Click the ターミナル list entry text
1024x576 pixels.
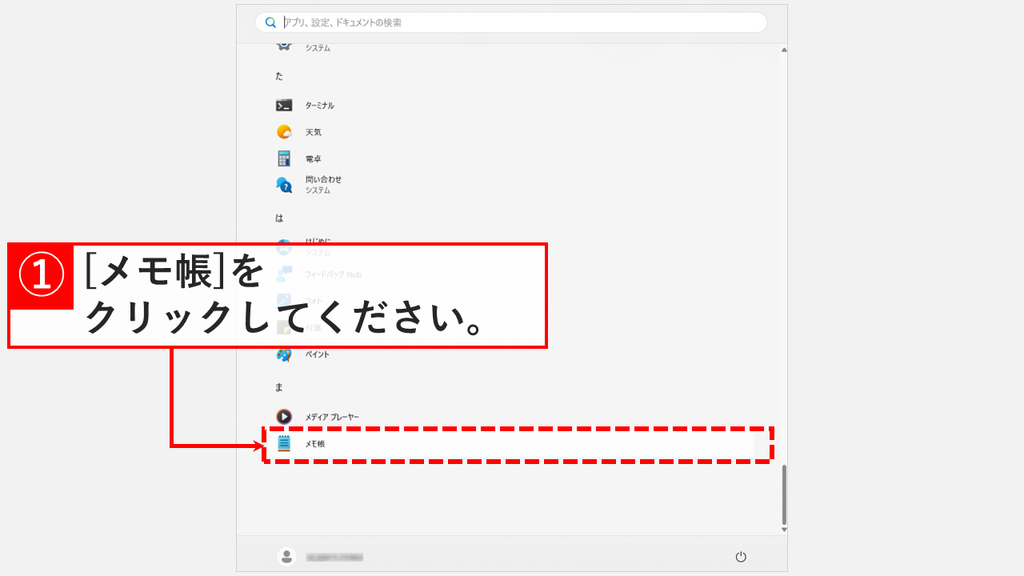coord(319,106)
